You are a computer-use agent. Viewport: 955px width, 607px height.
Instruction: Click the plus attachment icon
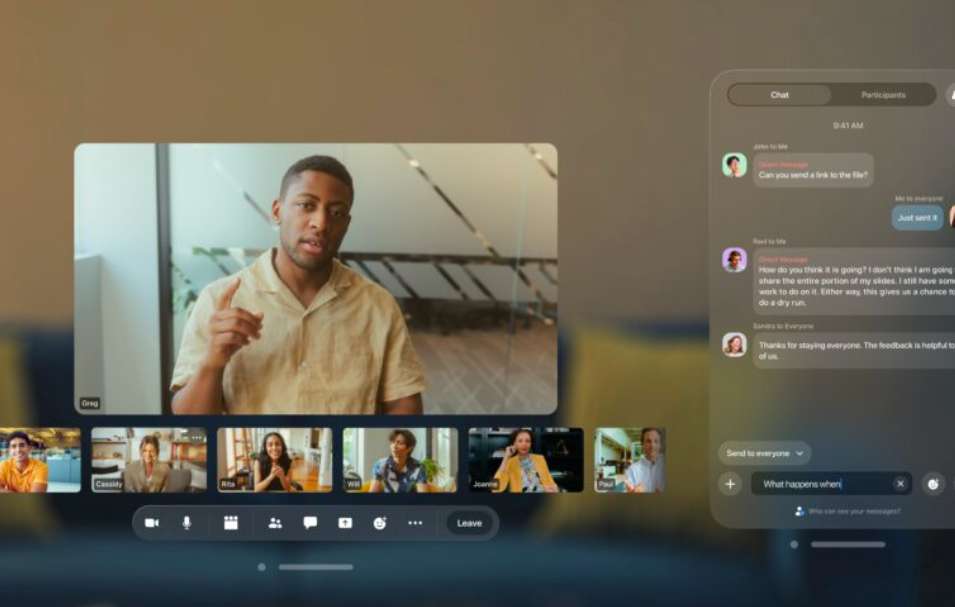coord(730,485)
